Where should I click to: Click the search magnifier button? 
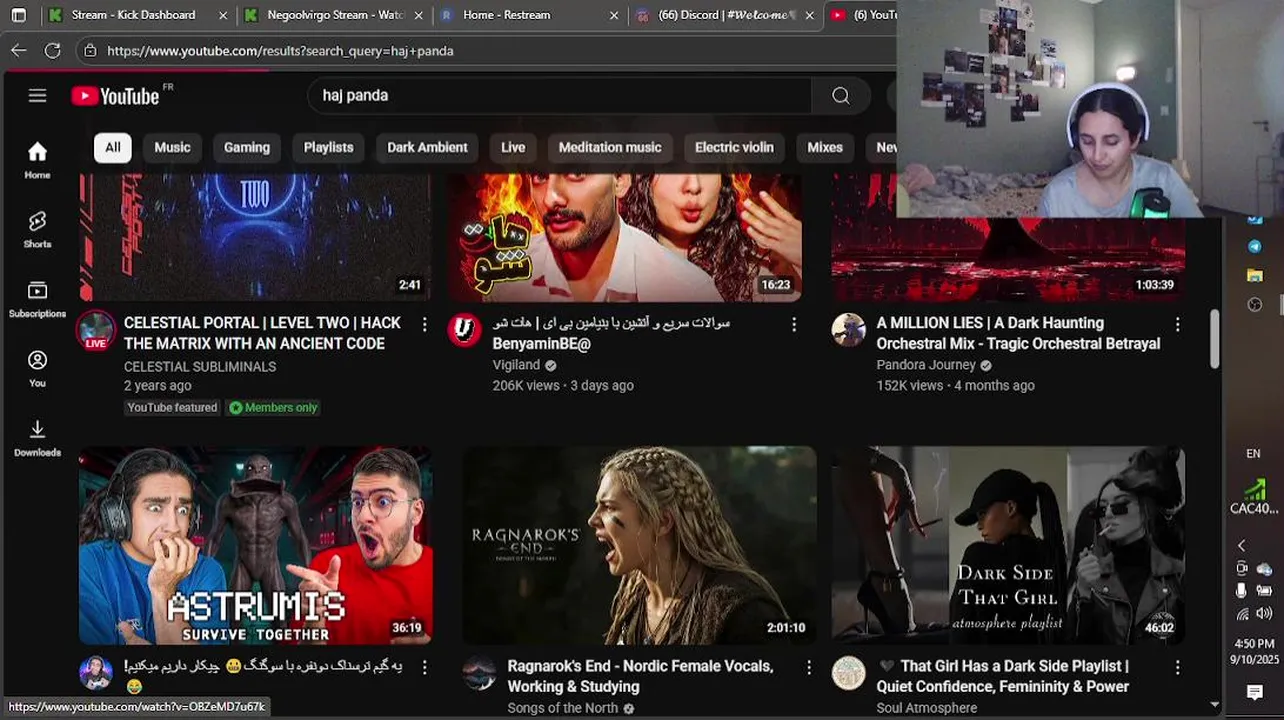pyautogui.click(x=841, y=96)
